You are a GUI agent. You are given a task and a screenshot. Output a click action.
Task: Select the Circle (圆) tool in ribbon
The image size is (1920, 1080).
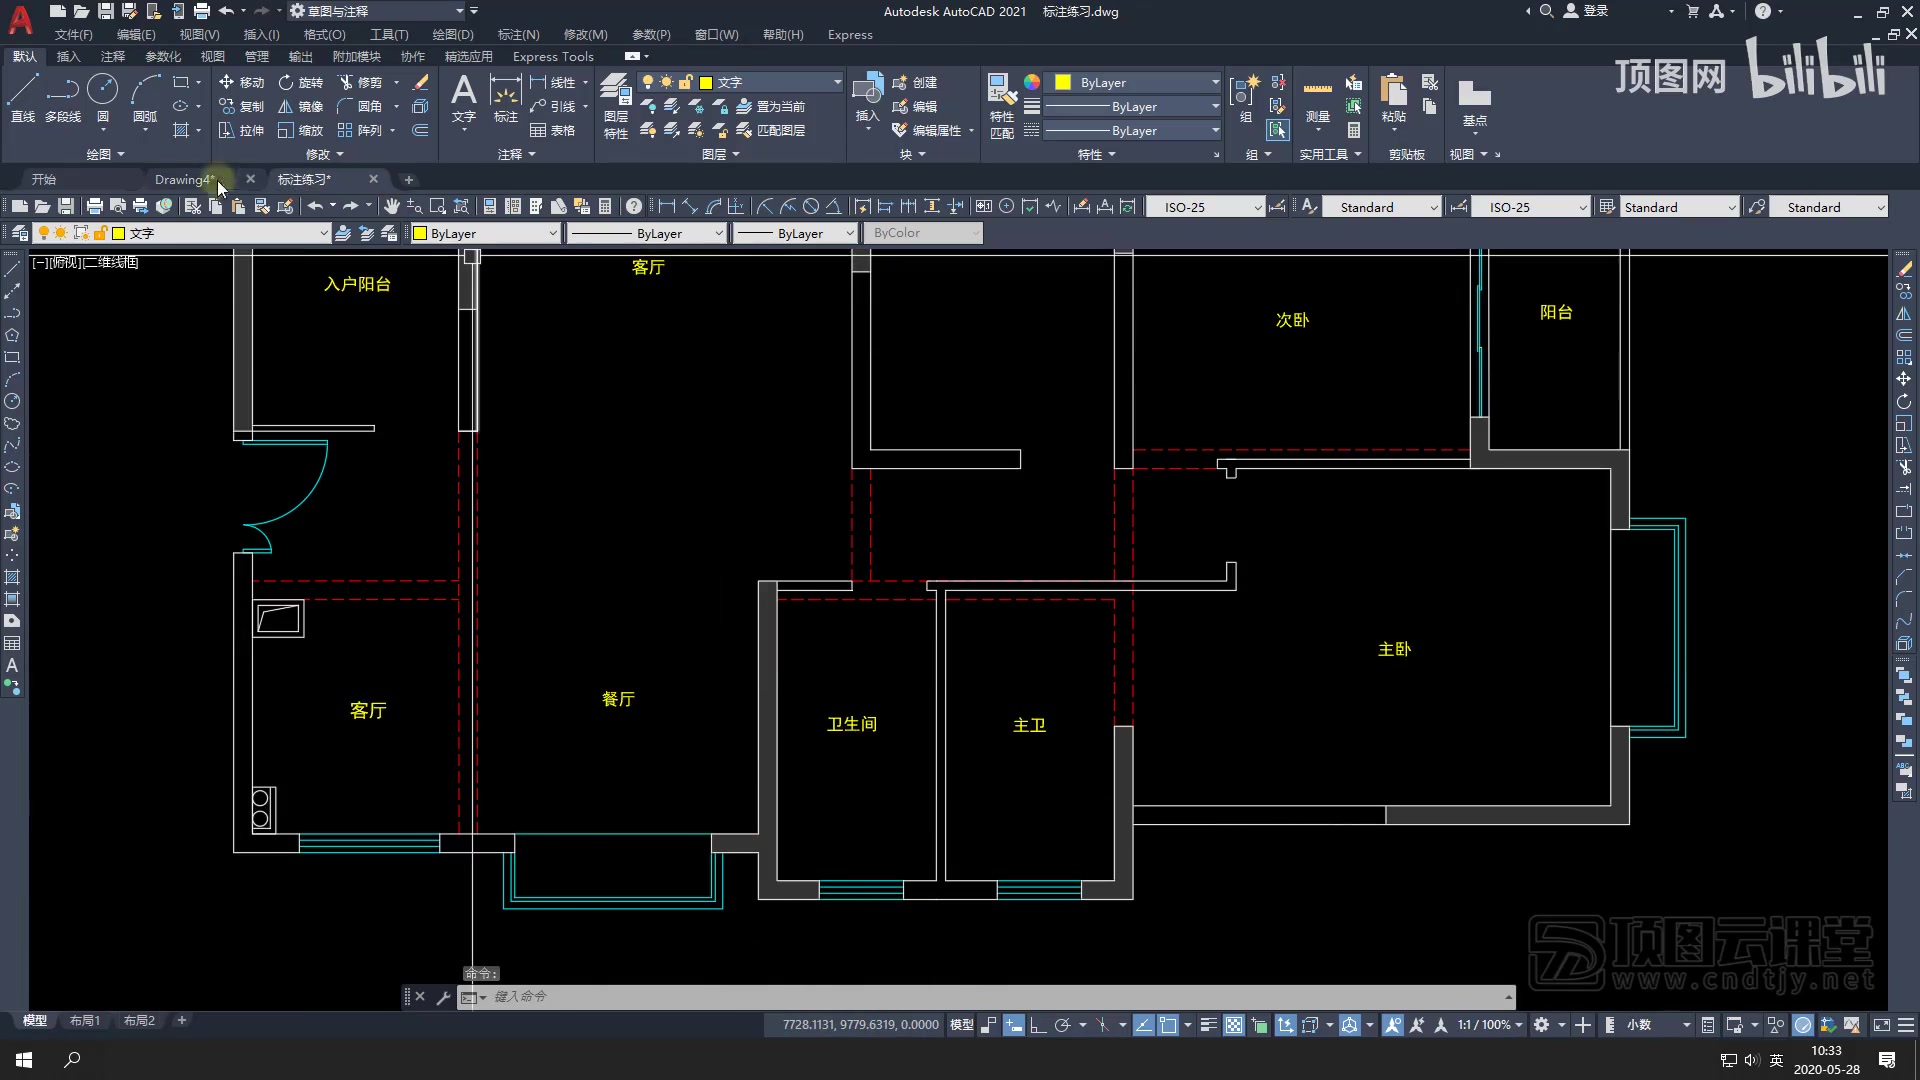pyautogui.click(x=103, y=98)
